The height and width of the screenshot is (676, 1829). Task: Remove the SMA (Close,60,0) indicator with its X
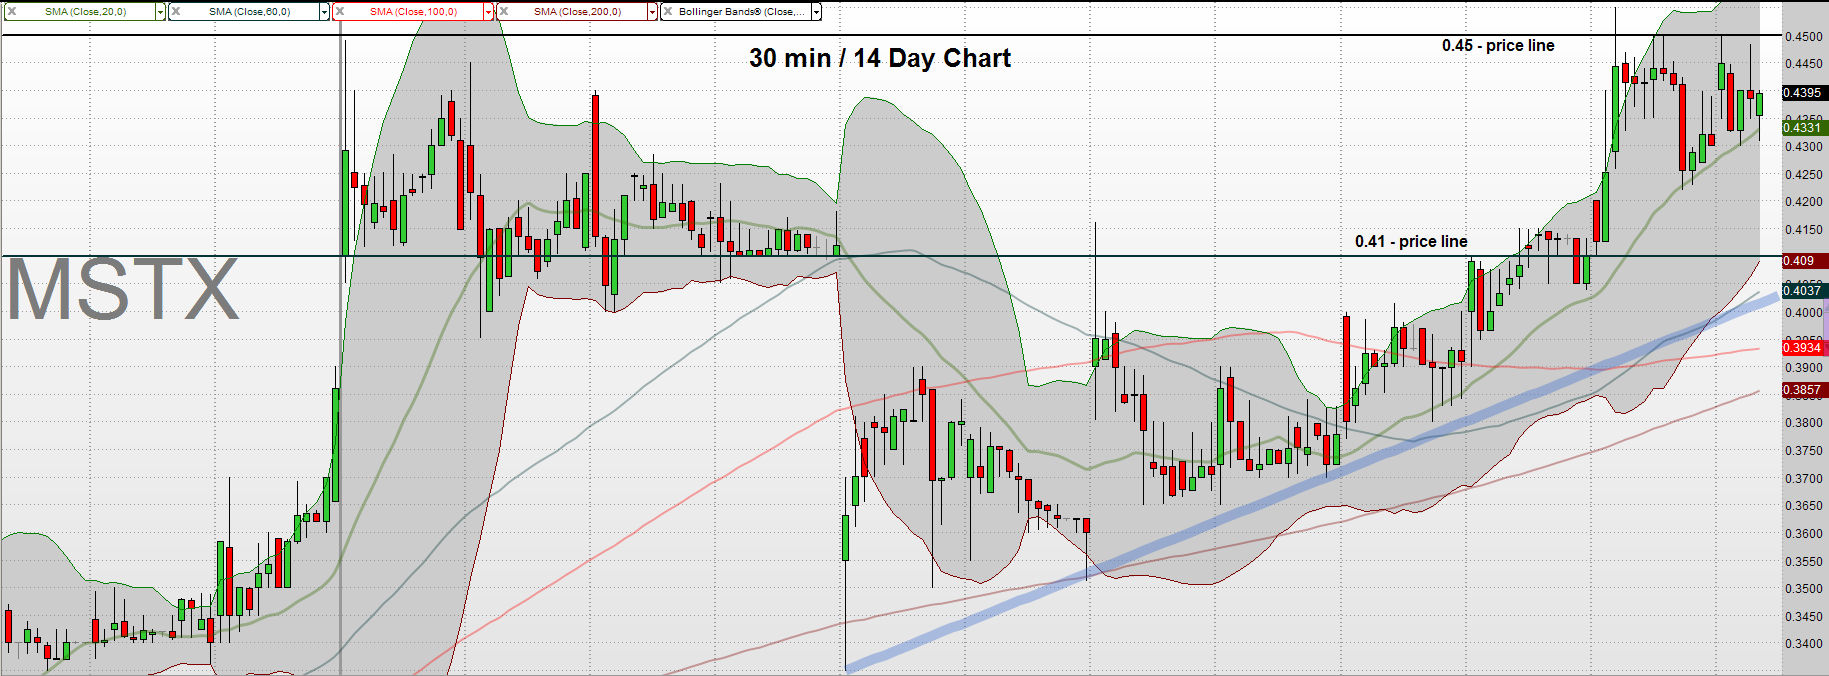176,12
